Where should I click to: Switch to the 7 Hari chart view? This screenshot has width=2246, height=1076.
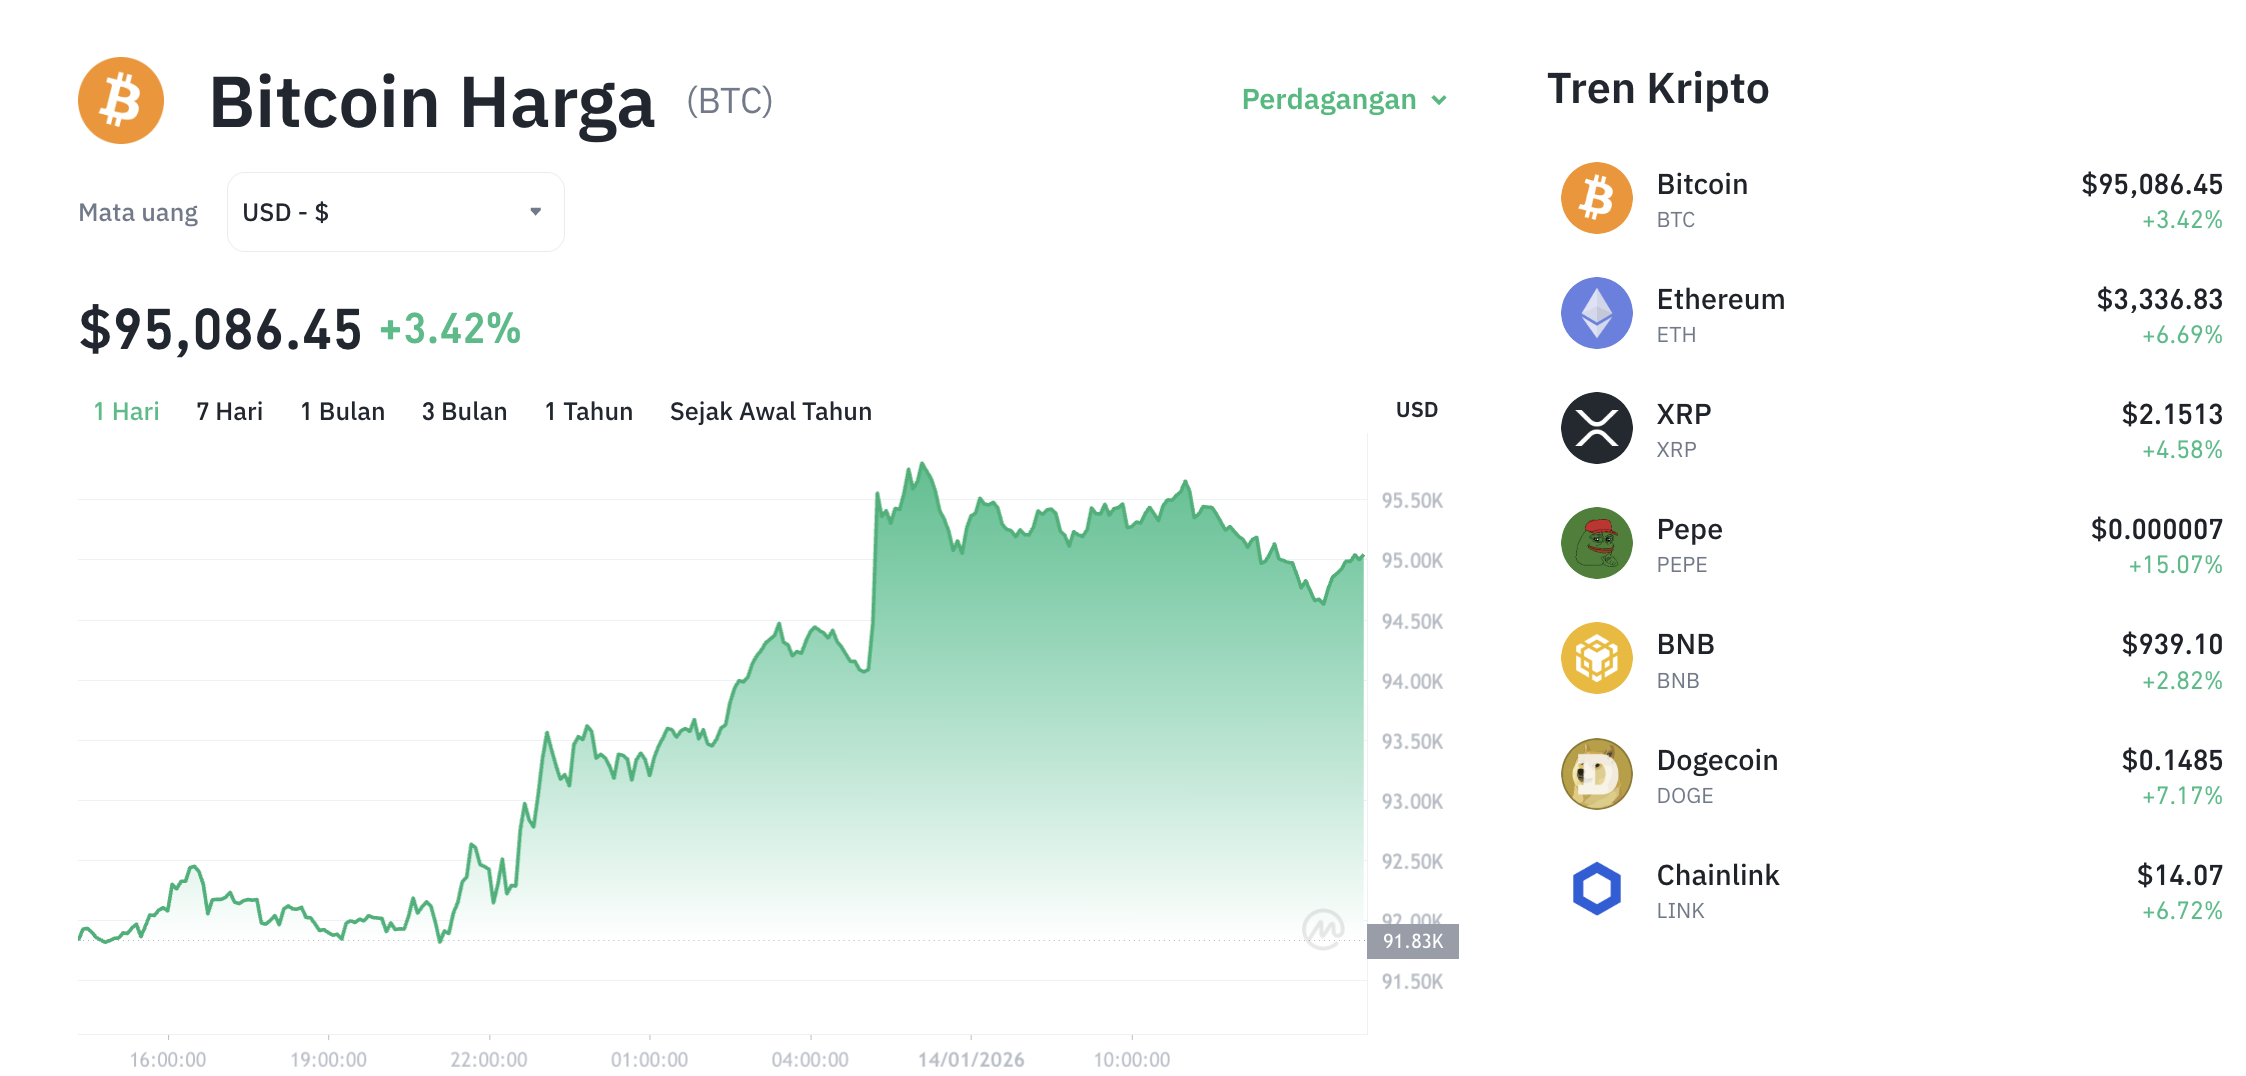point(229,411)
